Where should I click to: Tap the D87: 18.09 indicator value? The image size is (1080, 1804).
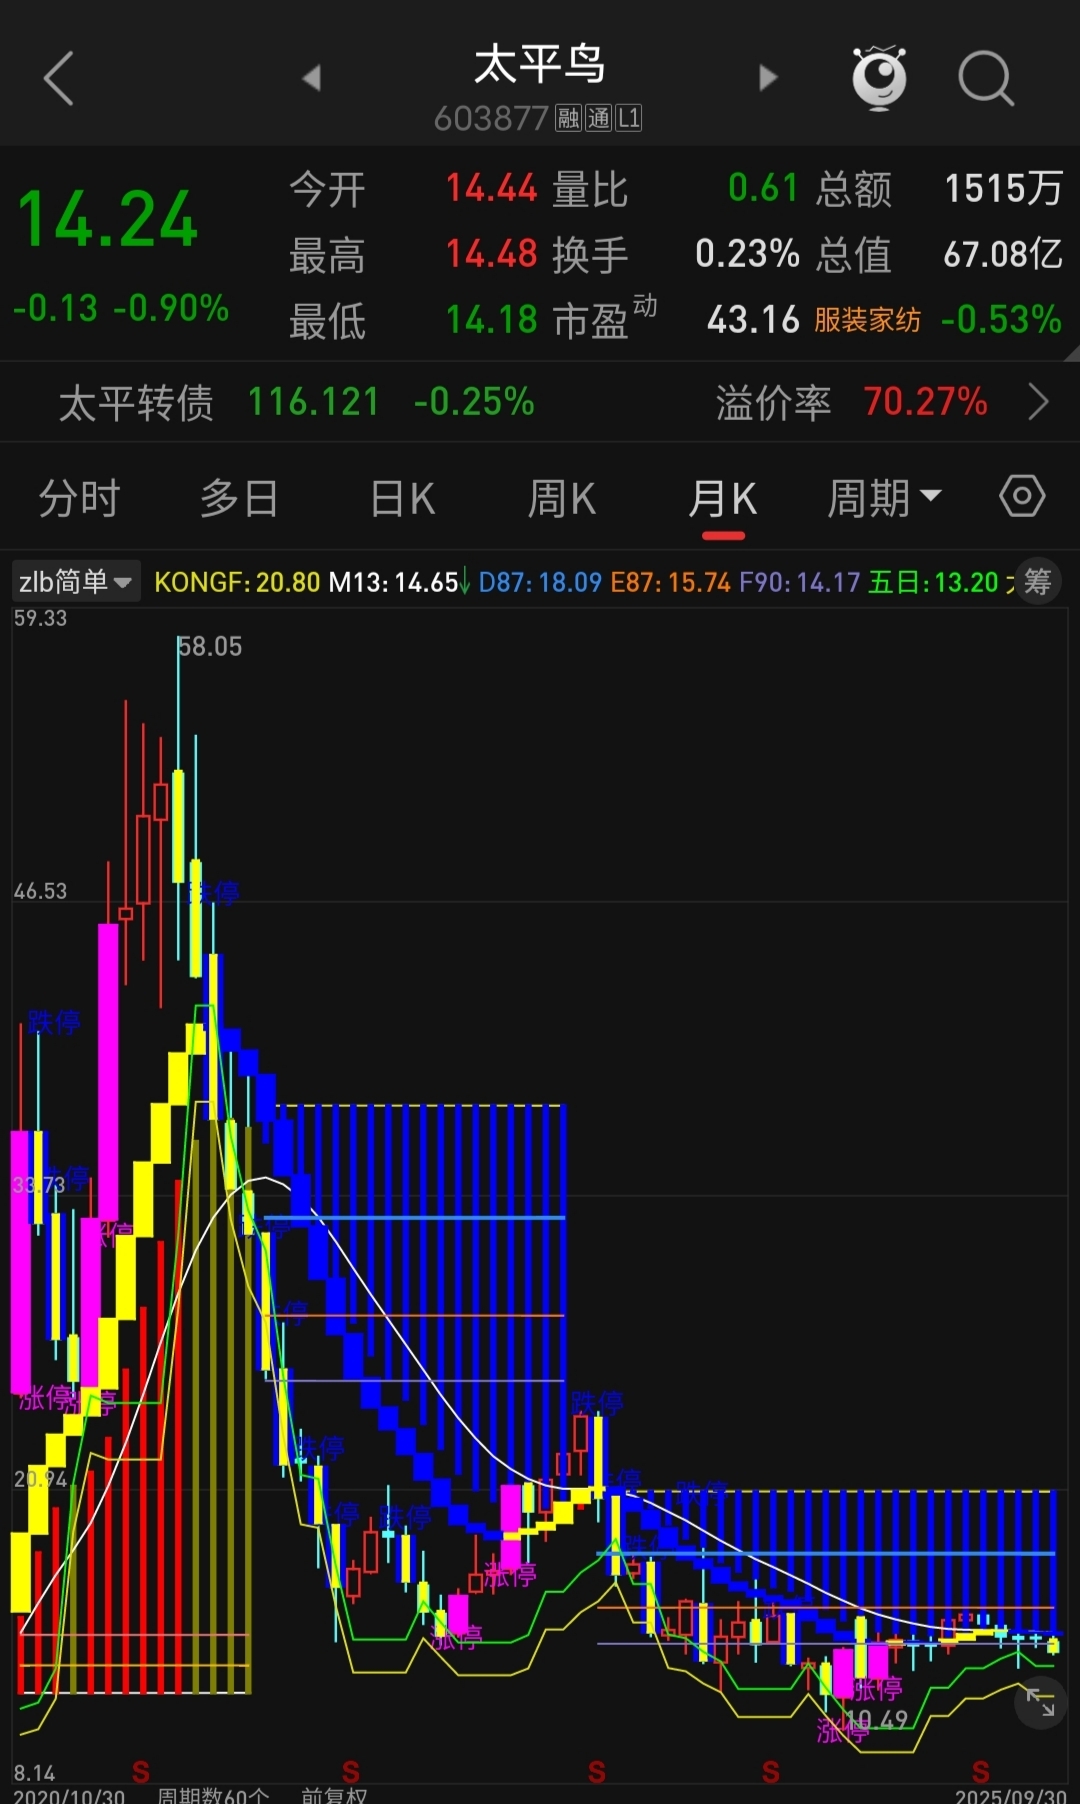coord(540,582)
